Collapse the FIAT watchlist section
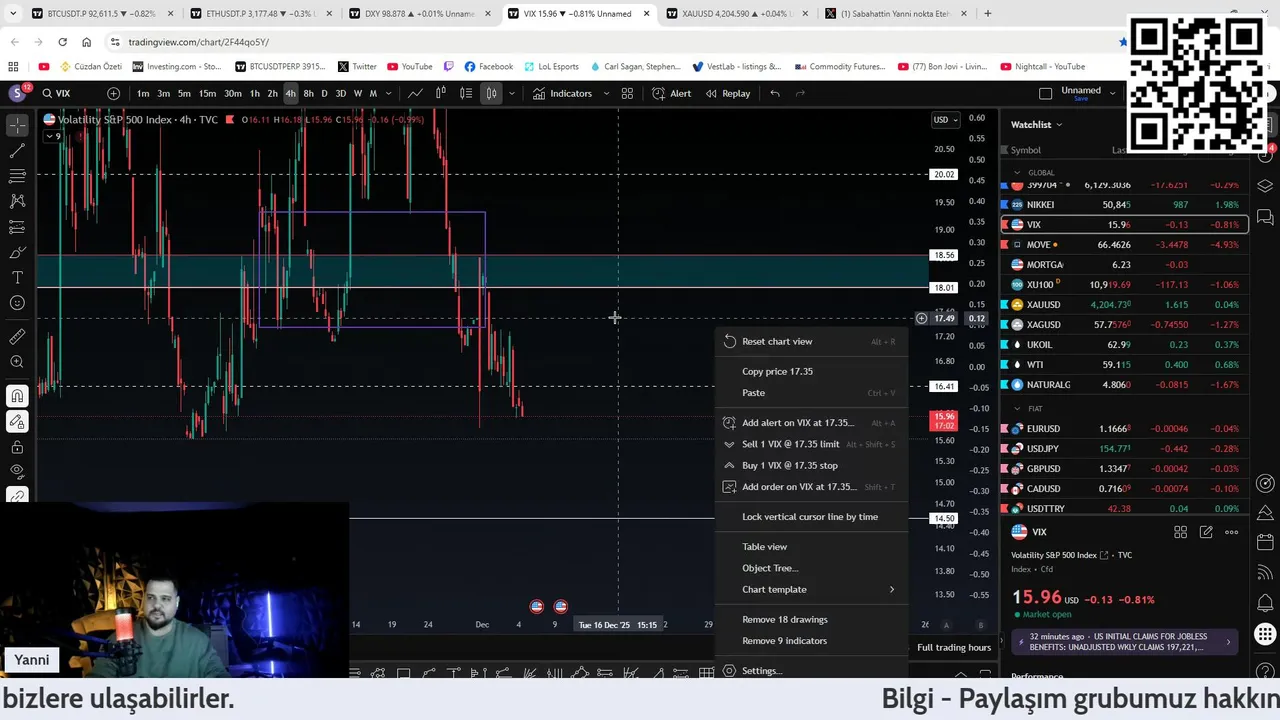The height and width of the screenshot is (720, 1280). coord(1017,408)
